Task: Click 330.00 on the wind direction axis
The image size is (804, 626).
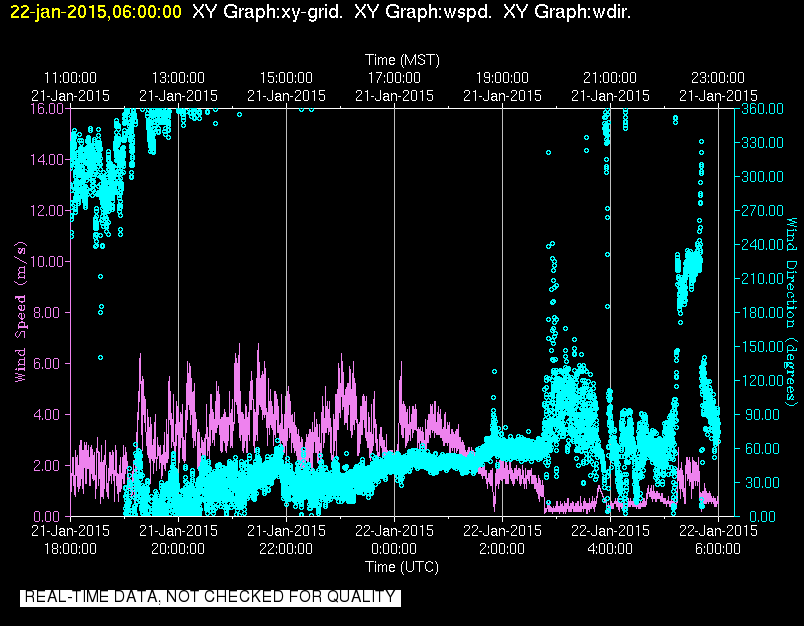Action: point(762,143)
